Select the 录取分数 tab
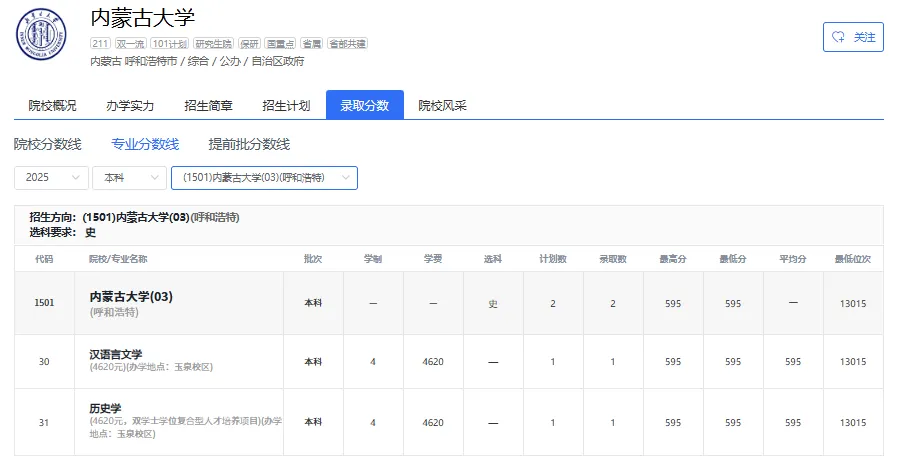 pyautogui.click(x=365, y=105)
